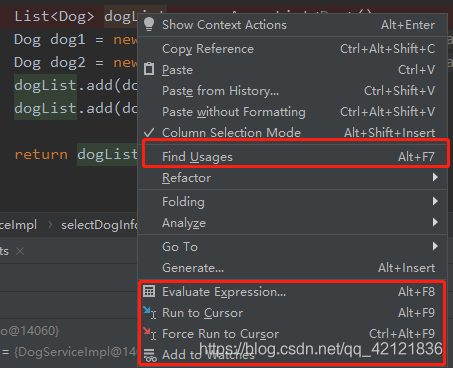The height and width of the screenshot is (368, 453).
Task: Click the Run to Cursor arrow icon
Action: pos(149,313)
